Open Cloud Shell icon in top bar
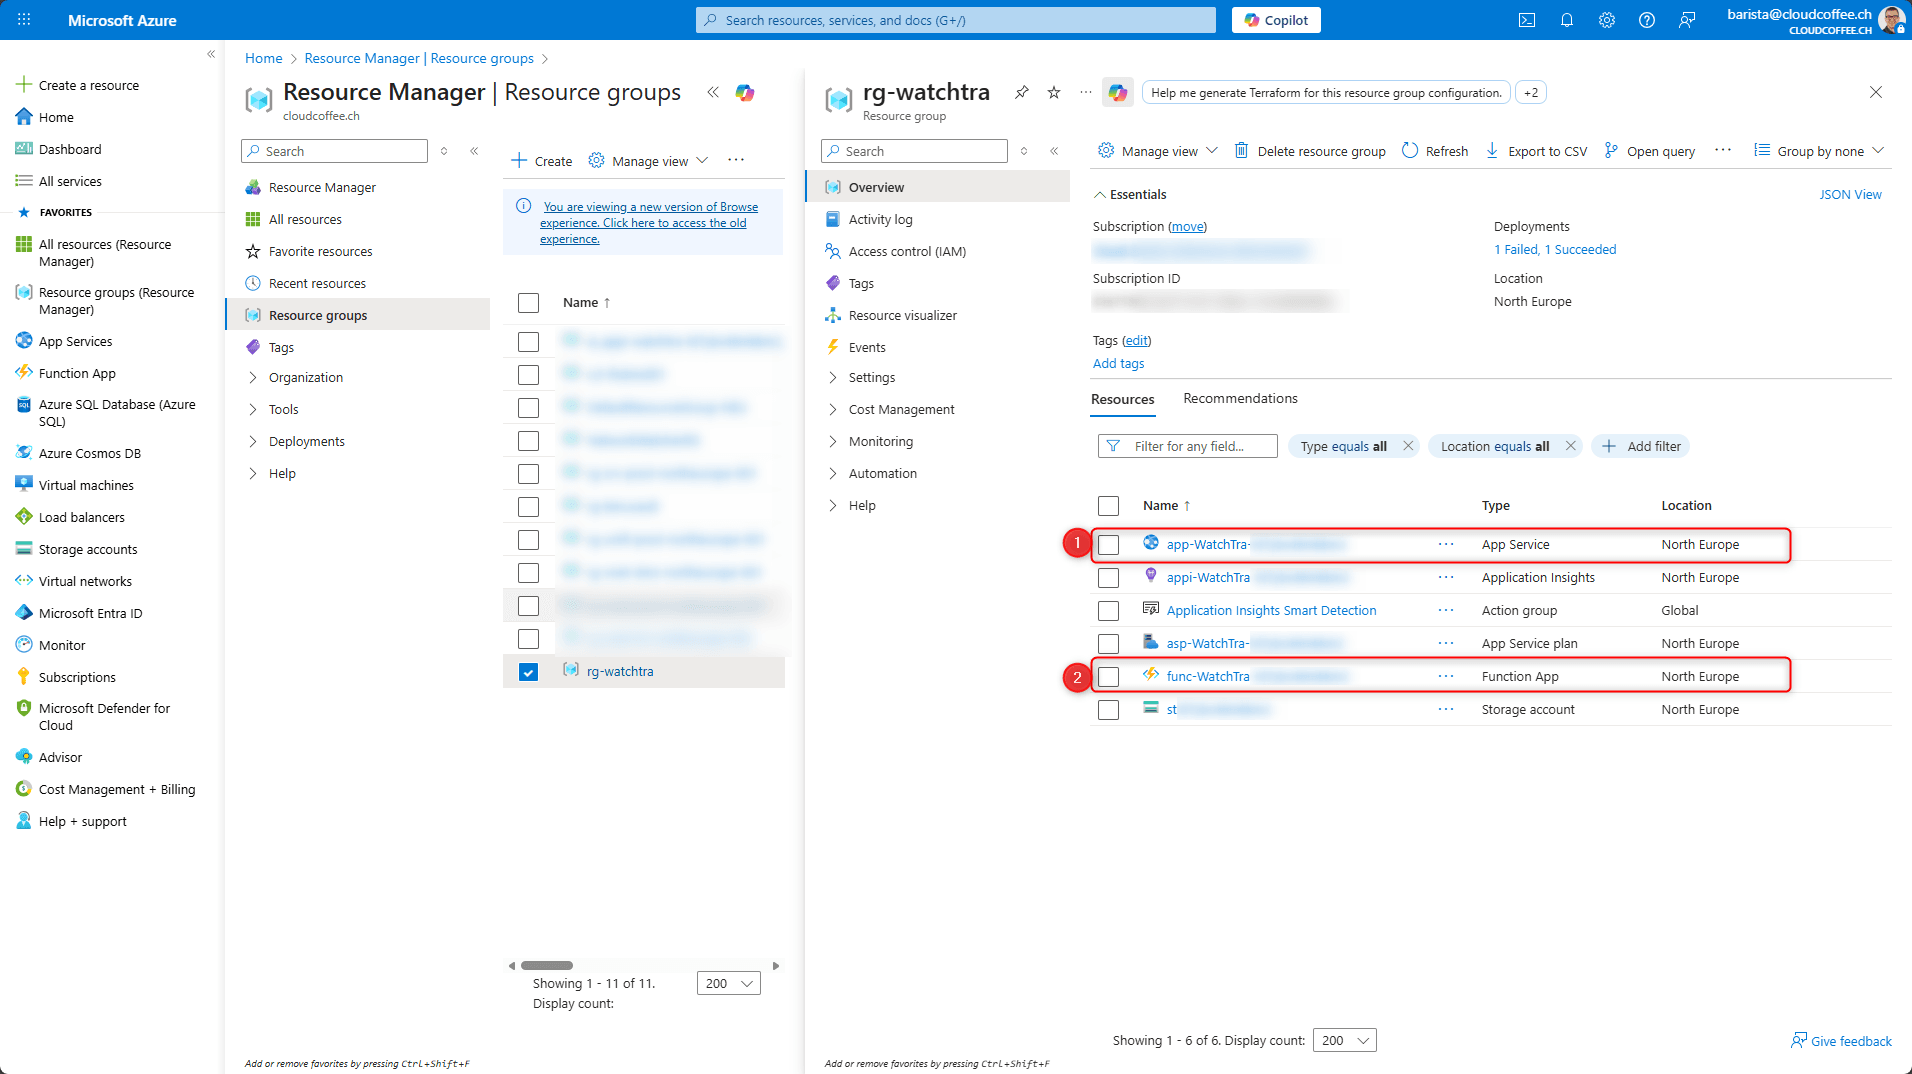Image resolution: width=1912 pixels, height=1074 pixels. point(1526,20)
